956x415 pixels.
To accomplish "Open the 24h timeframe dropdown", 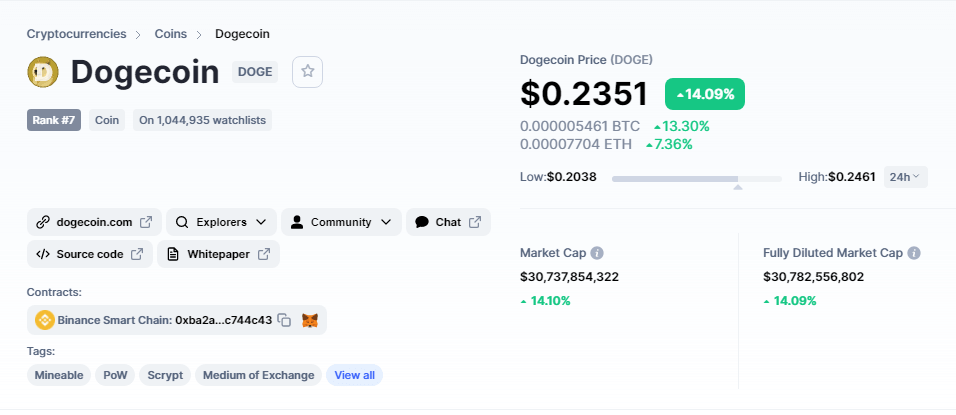I will (x=905, y=177).
